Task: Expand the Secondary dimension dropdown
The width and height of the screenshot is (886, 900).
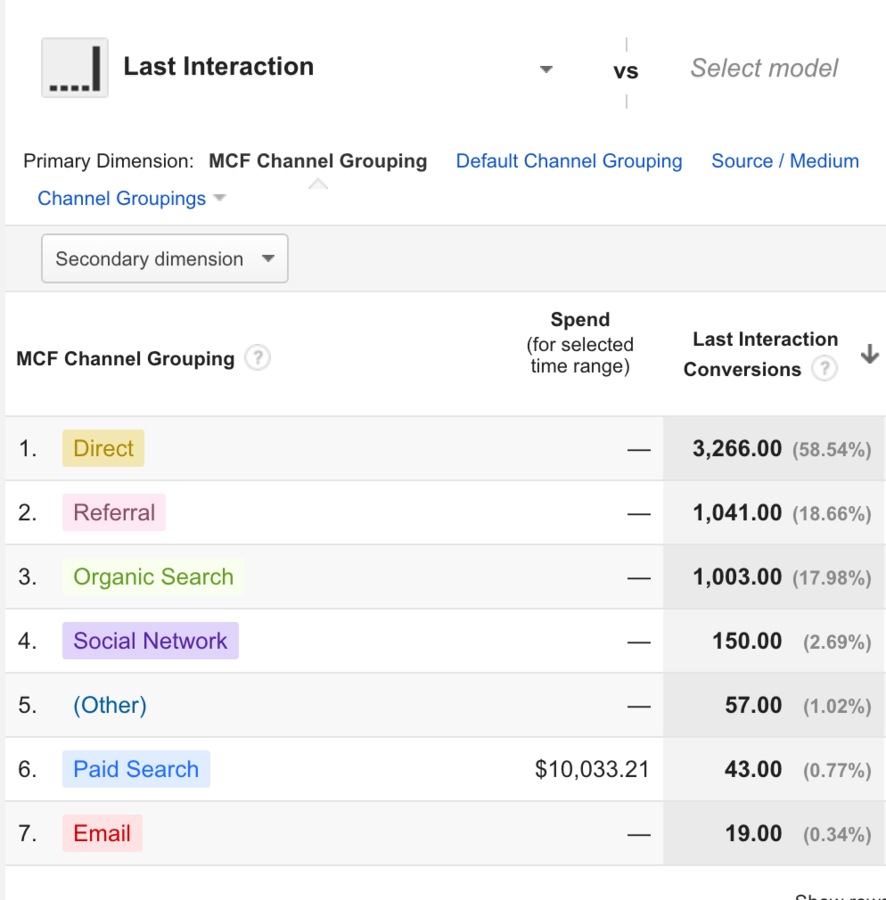Action: pos(164,259)
